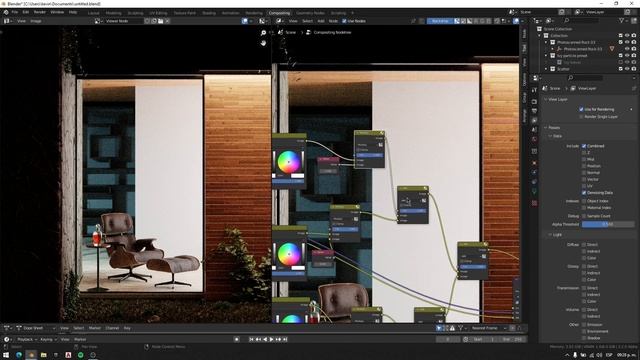Screen dimensions: 640x360
Task: Collapse the Passes panel
Action: [546, 128]
